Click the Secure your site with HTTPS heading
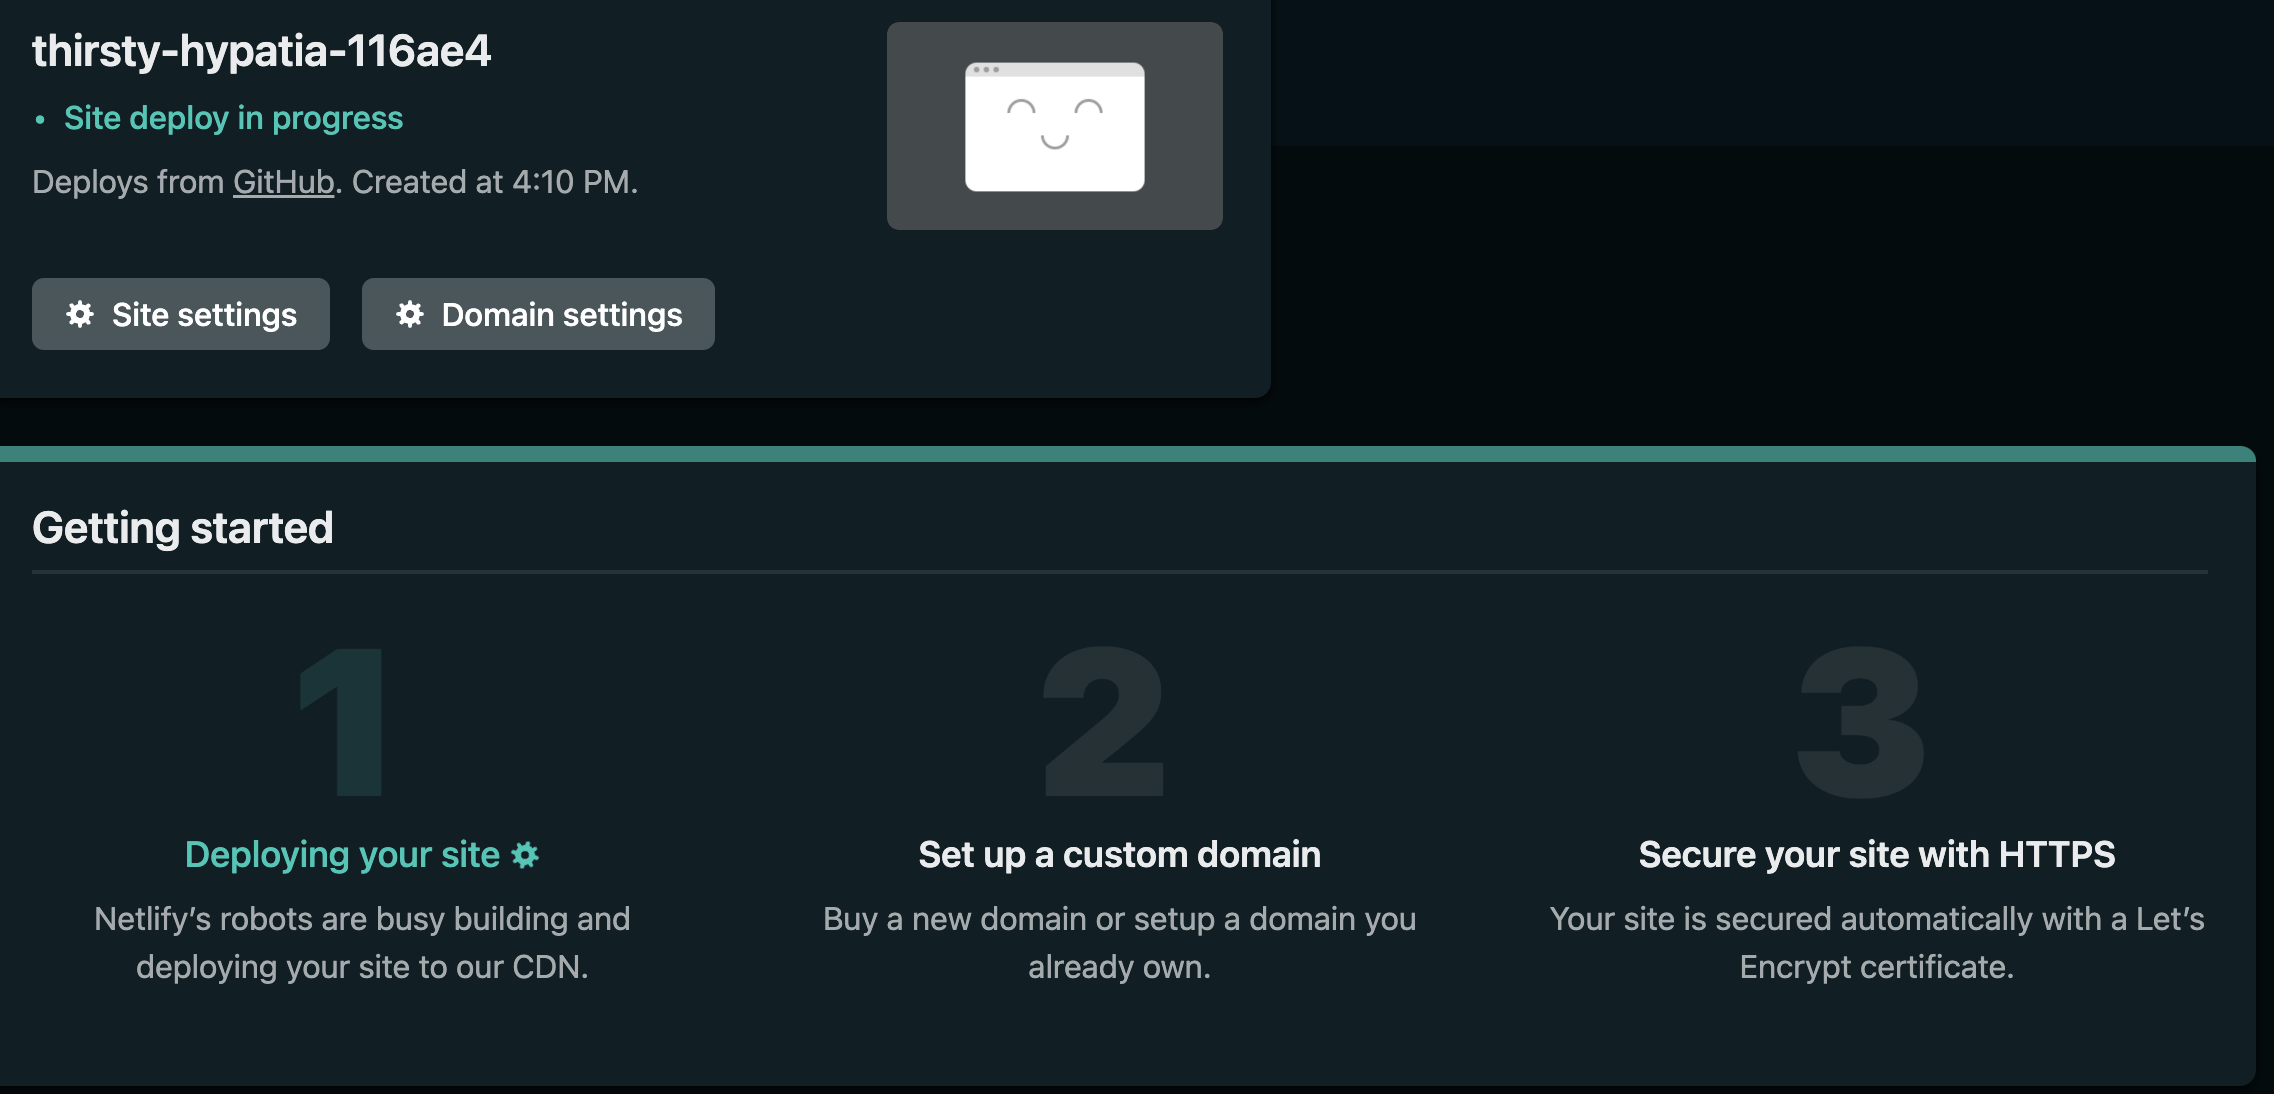The height and width of the screenshot is (1094, 2274). [1876, 855]
